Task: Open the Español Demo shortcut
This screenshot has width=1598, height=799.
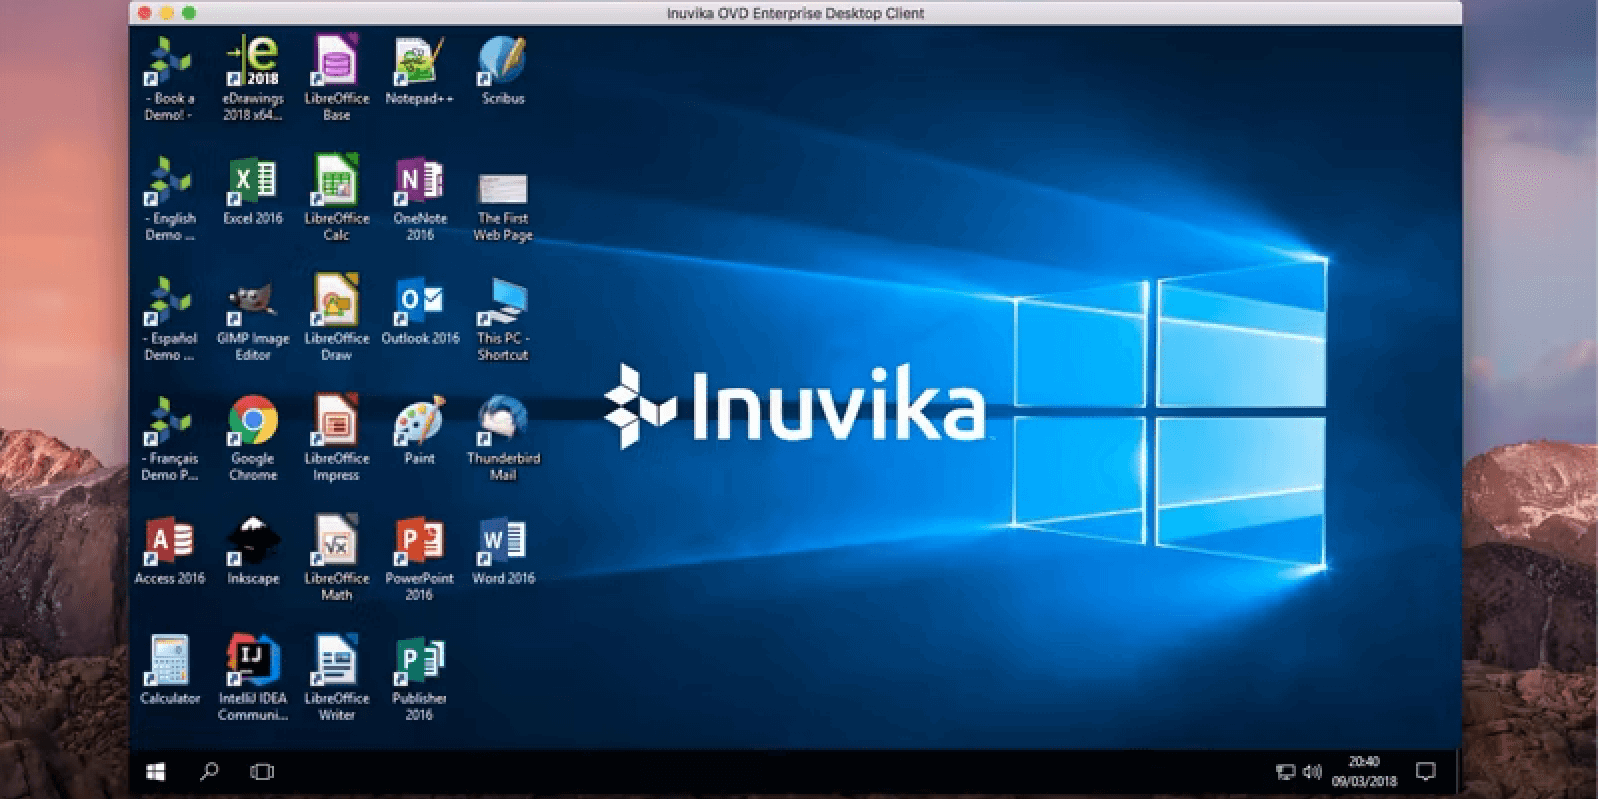Action: (x=169, y=319)
